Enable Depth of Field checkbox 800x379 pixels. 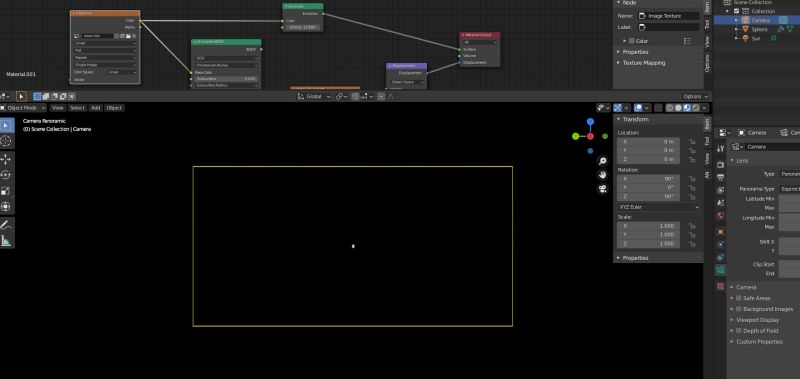(739, 331)
